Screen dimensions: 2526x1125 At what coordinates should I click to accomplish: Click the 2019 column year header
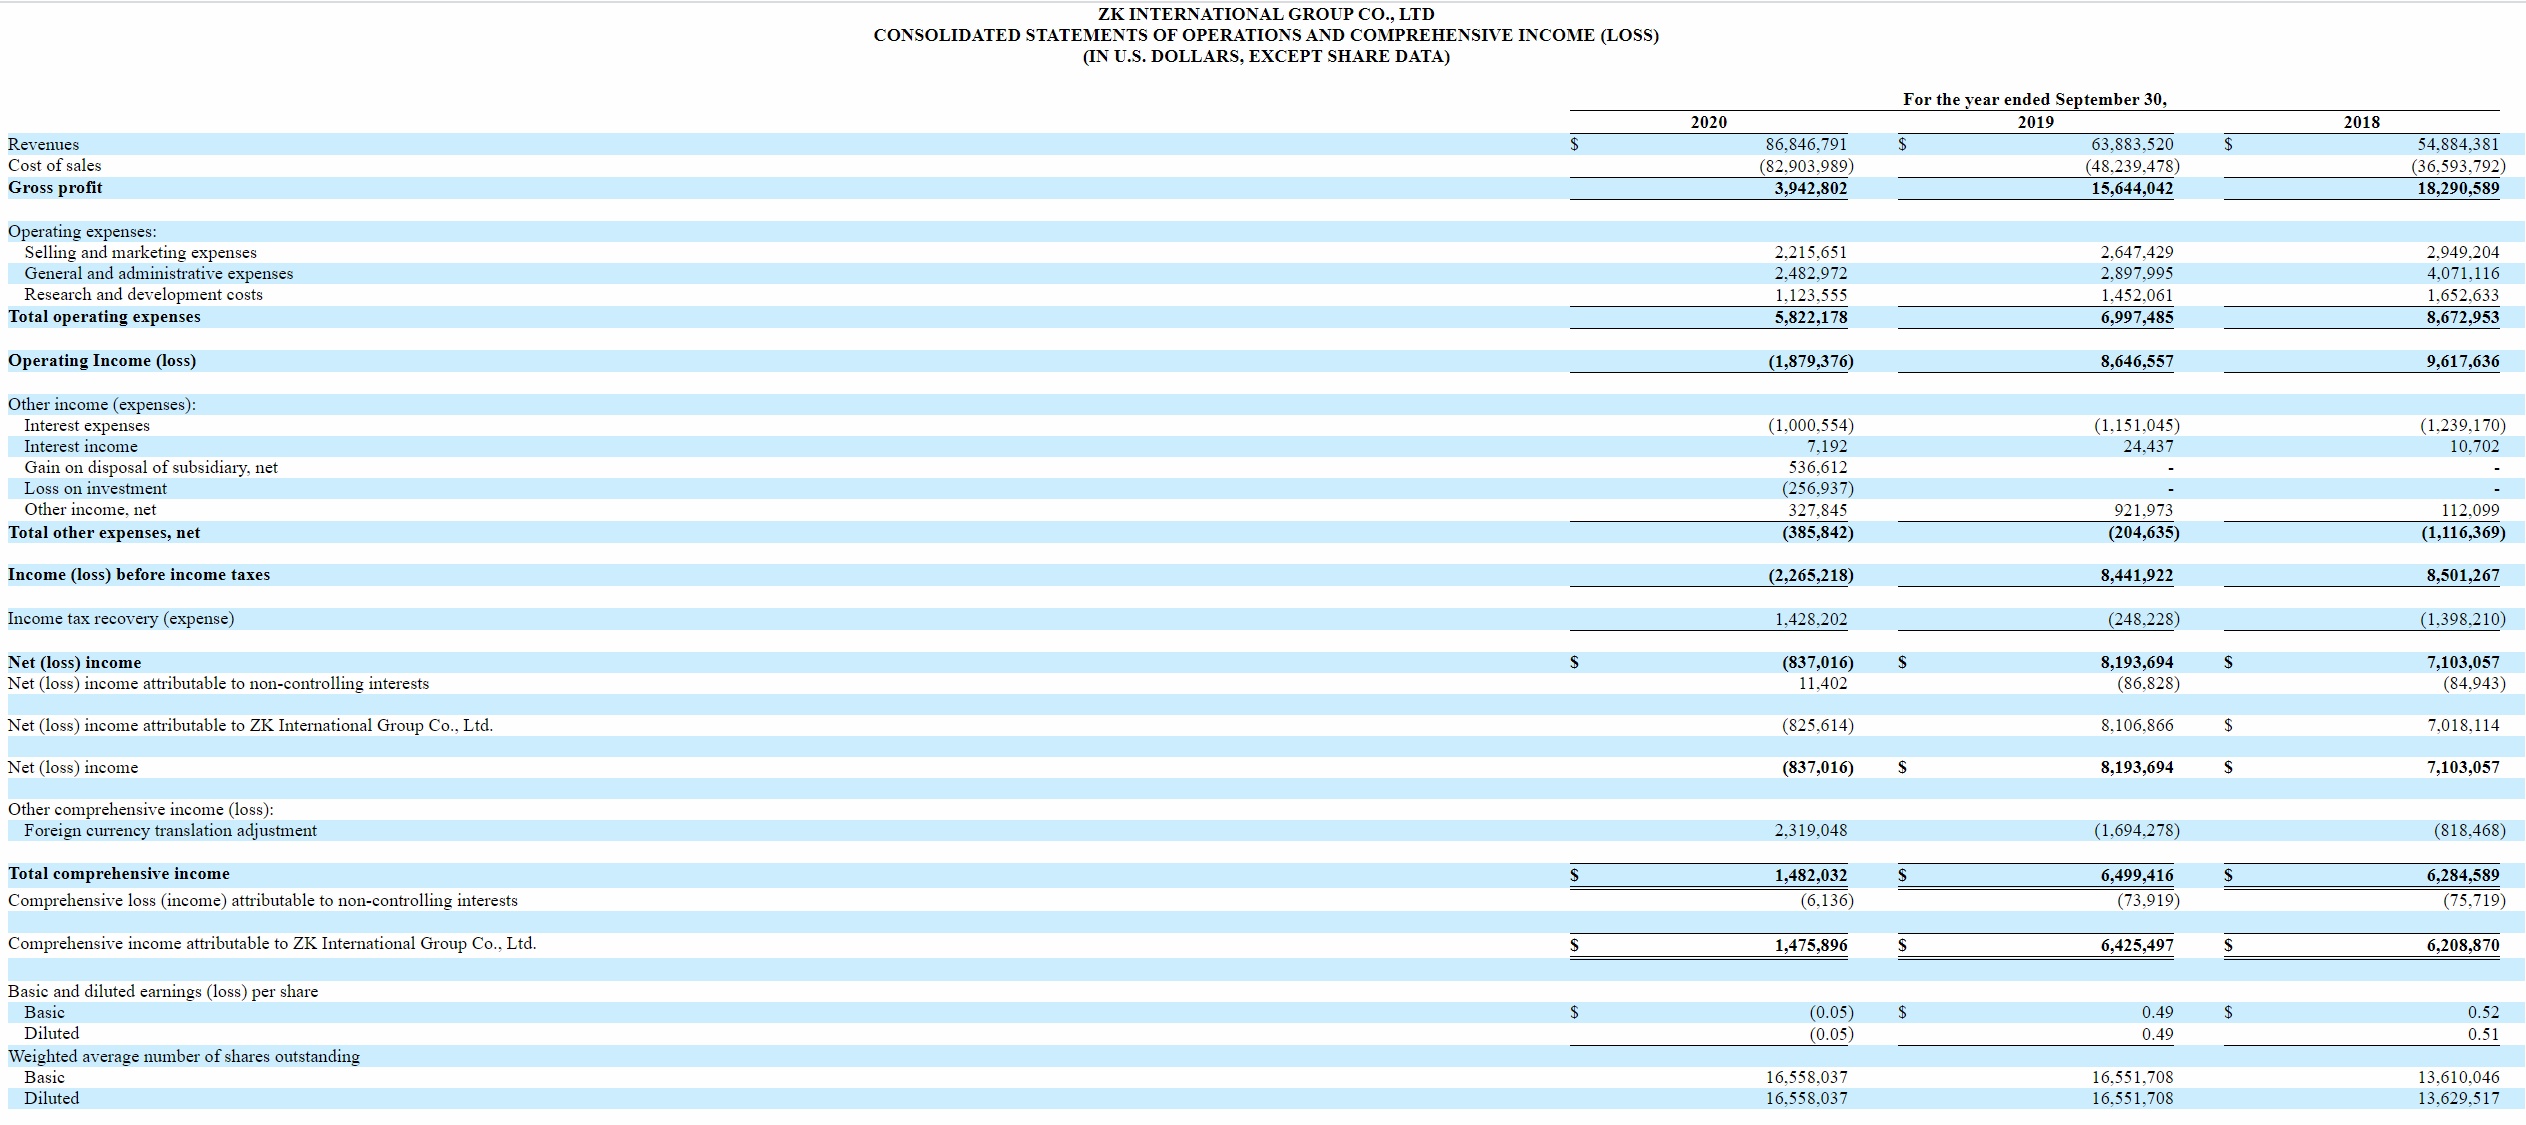pyautogui.click(x=2035, y=122)
